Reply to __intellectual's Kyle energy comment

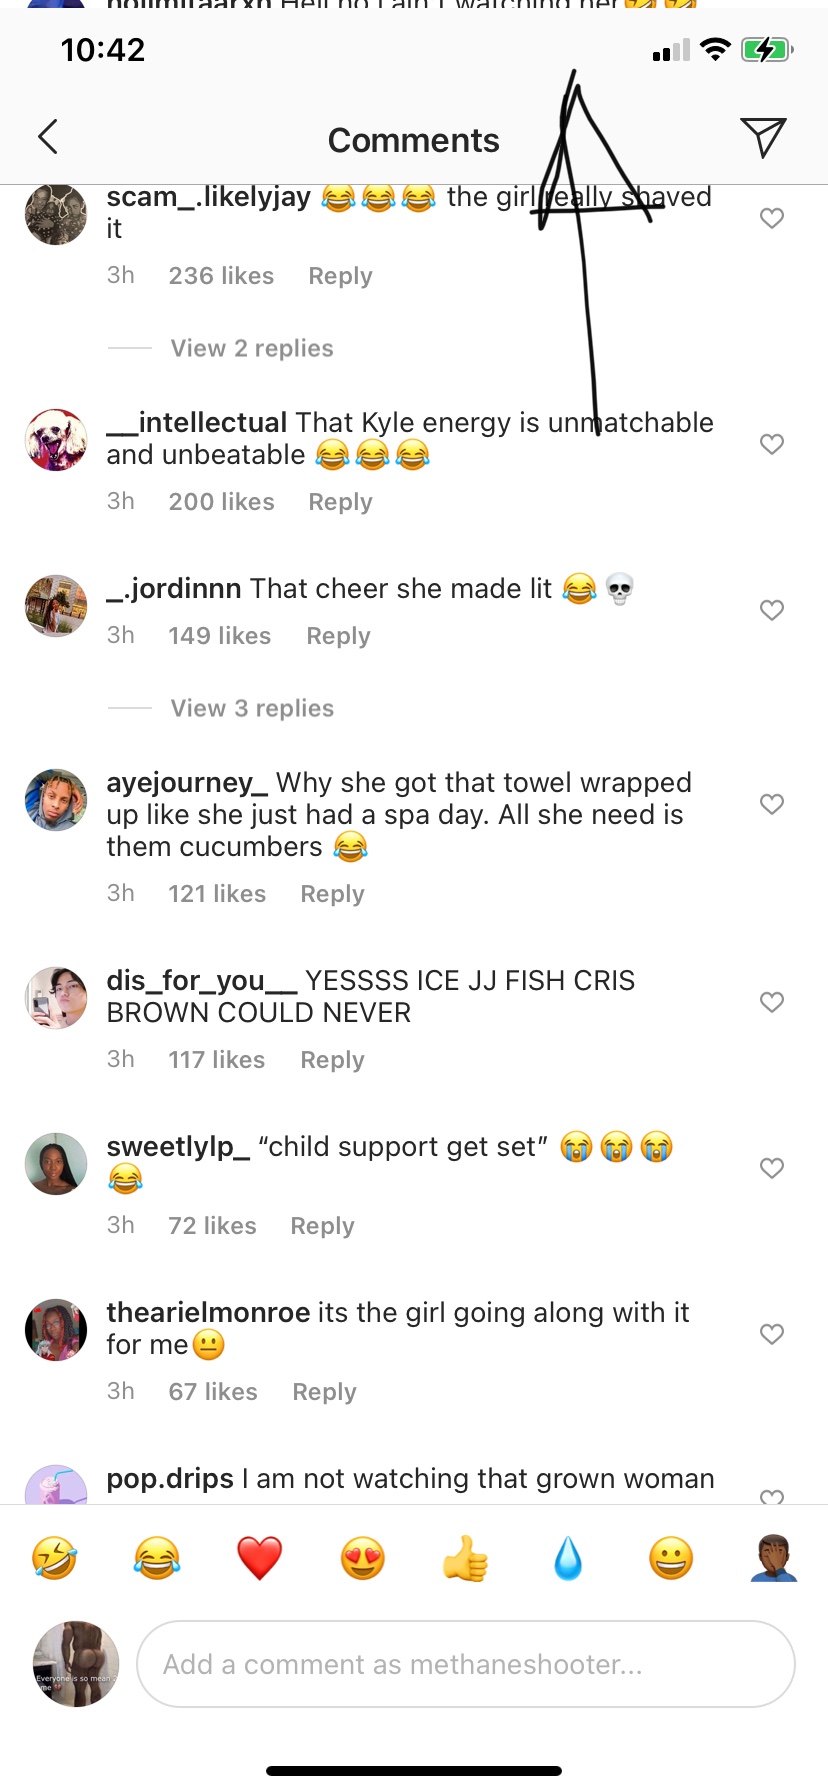tap(340, 501)
